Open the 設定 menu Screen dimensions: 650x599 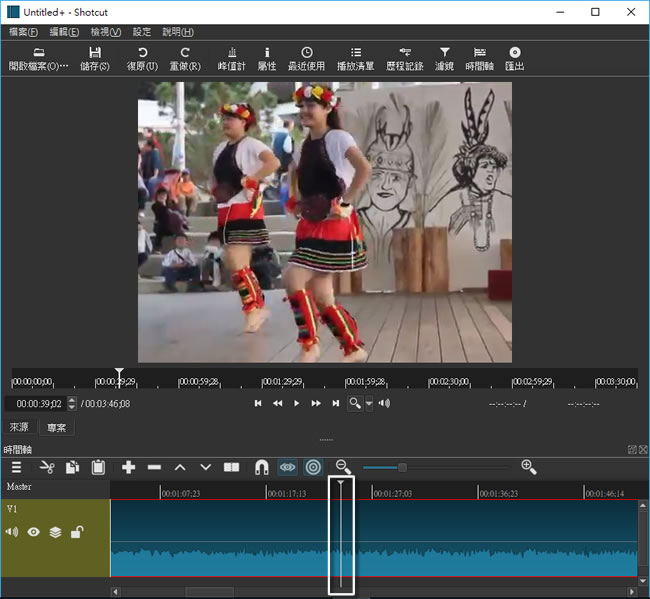(x=142, y=32)
